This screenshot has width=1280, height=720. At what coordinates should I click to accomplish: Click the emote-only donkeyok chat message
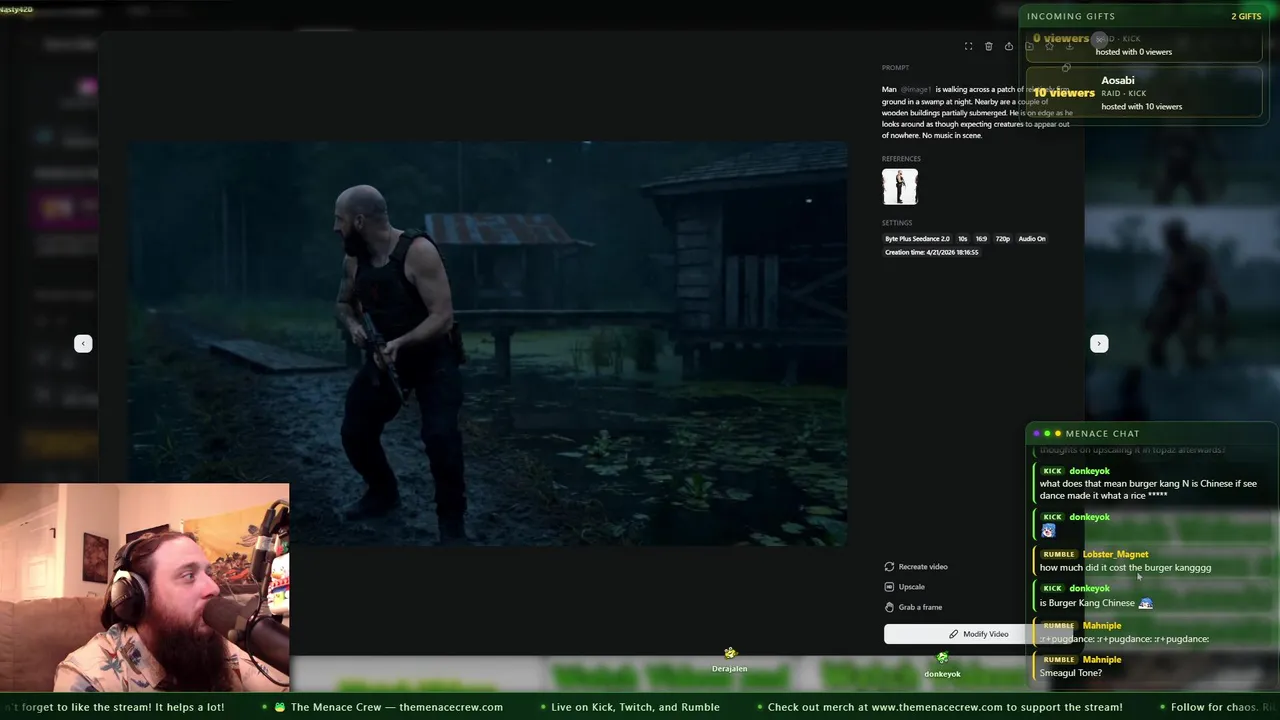point(1048,531)
